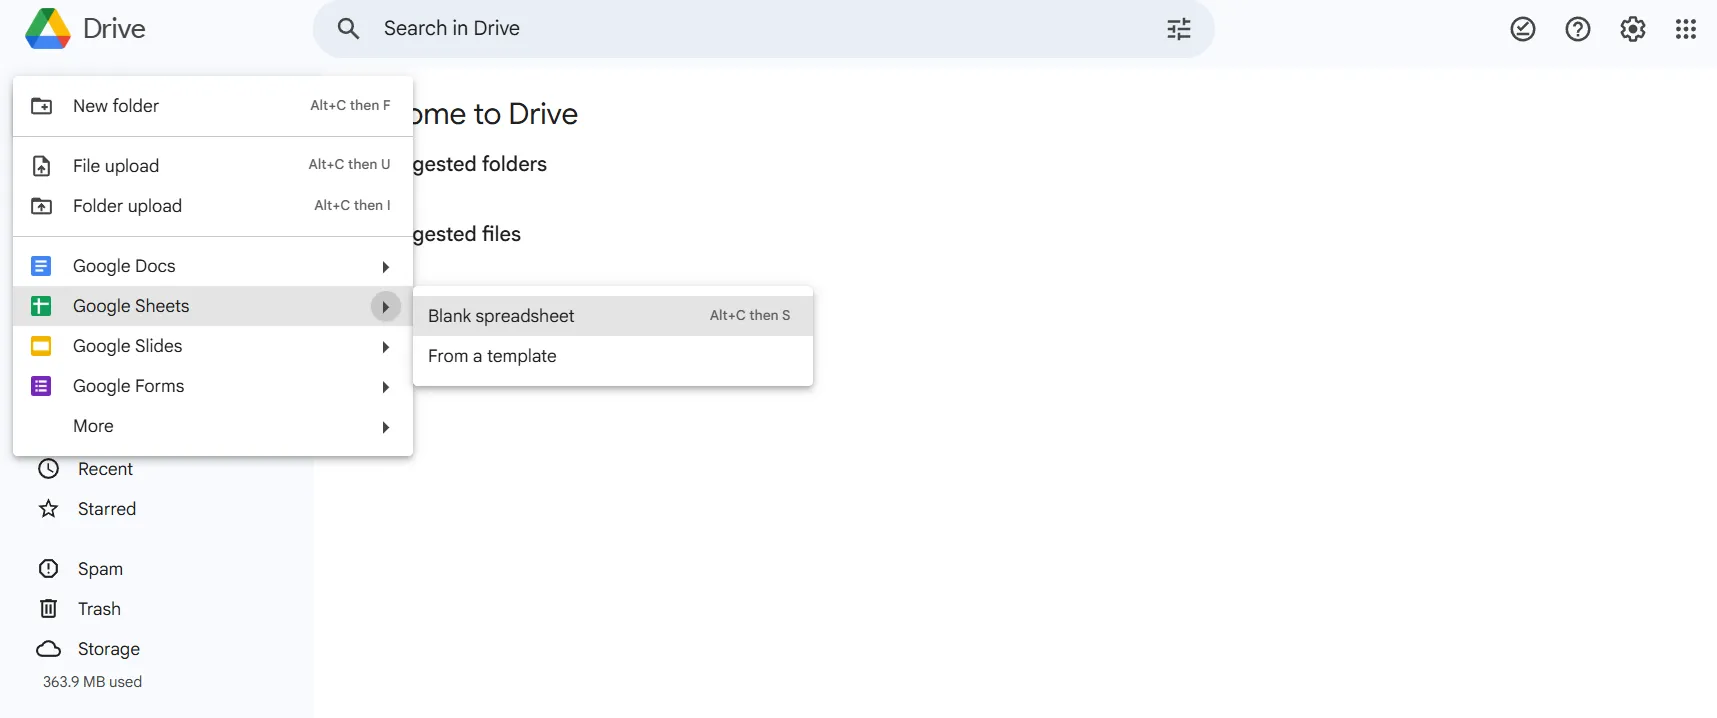
Task: Click the green Google Sheets icon
Action: (41, 306)
